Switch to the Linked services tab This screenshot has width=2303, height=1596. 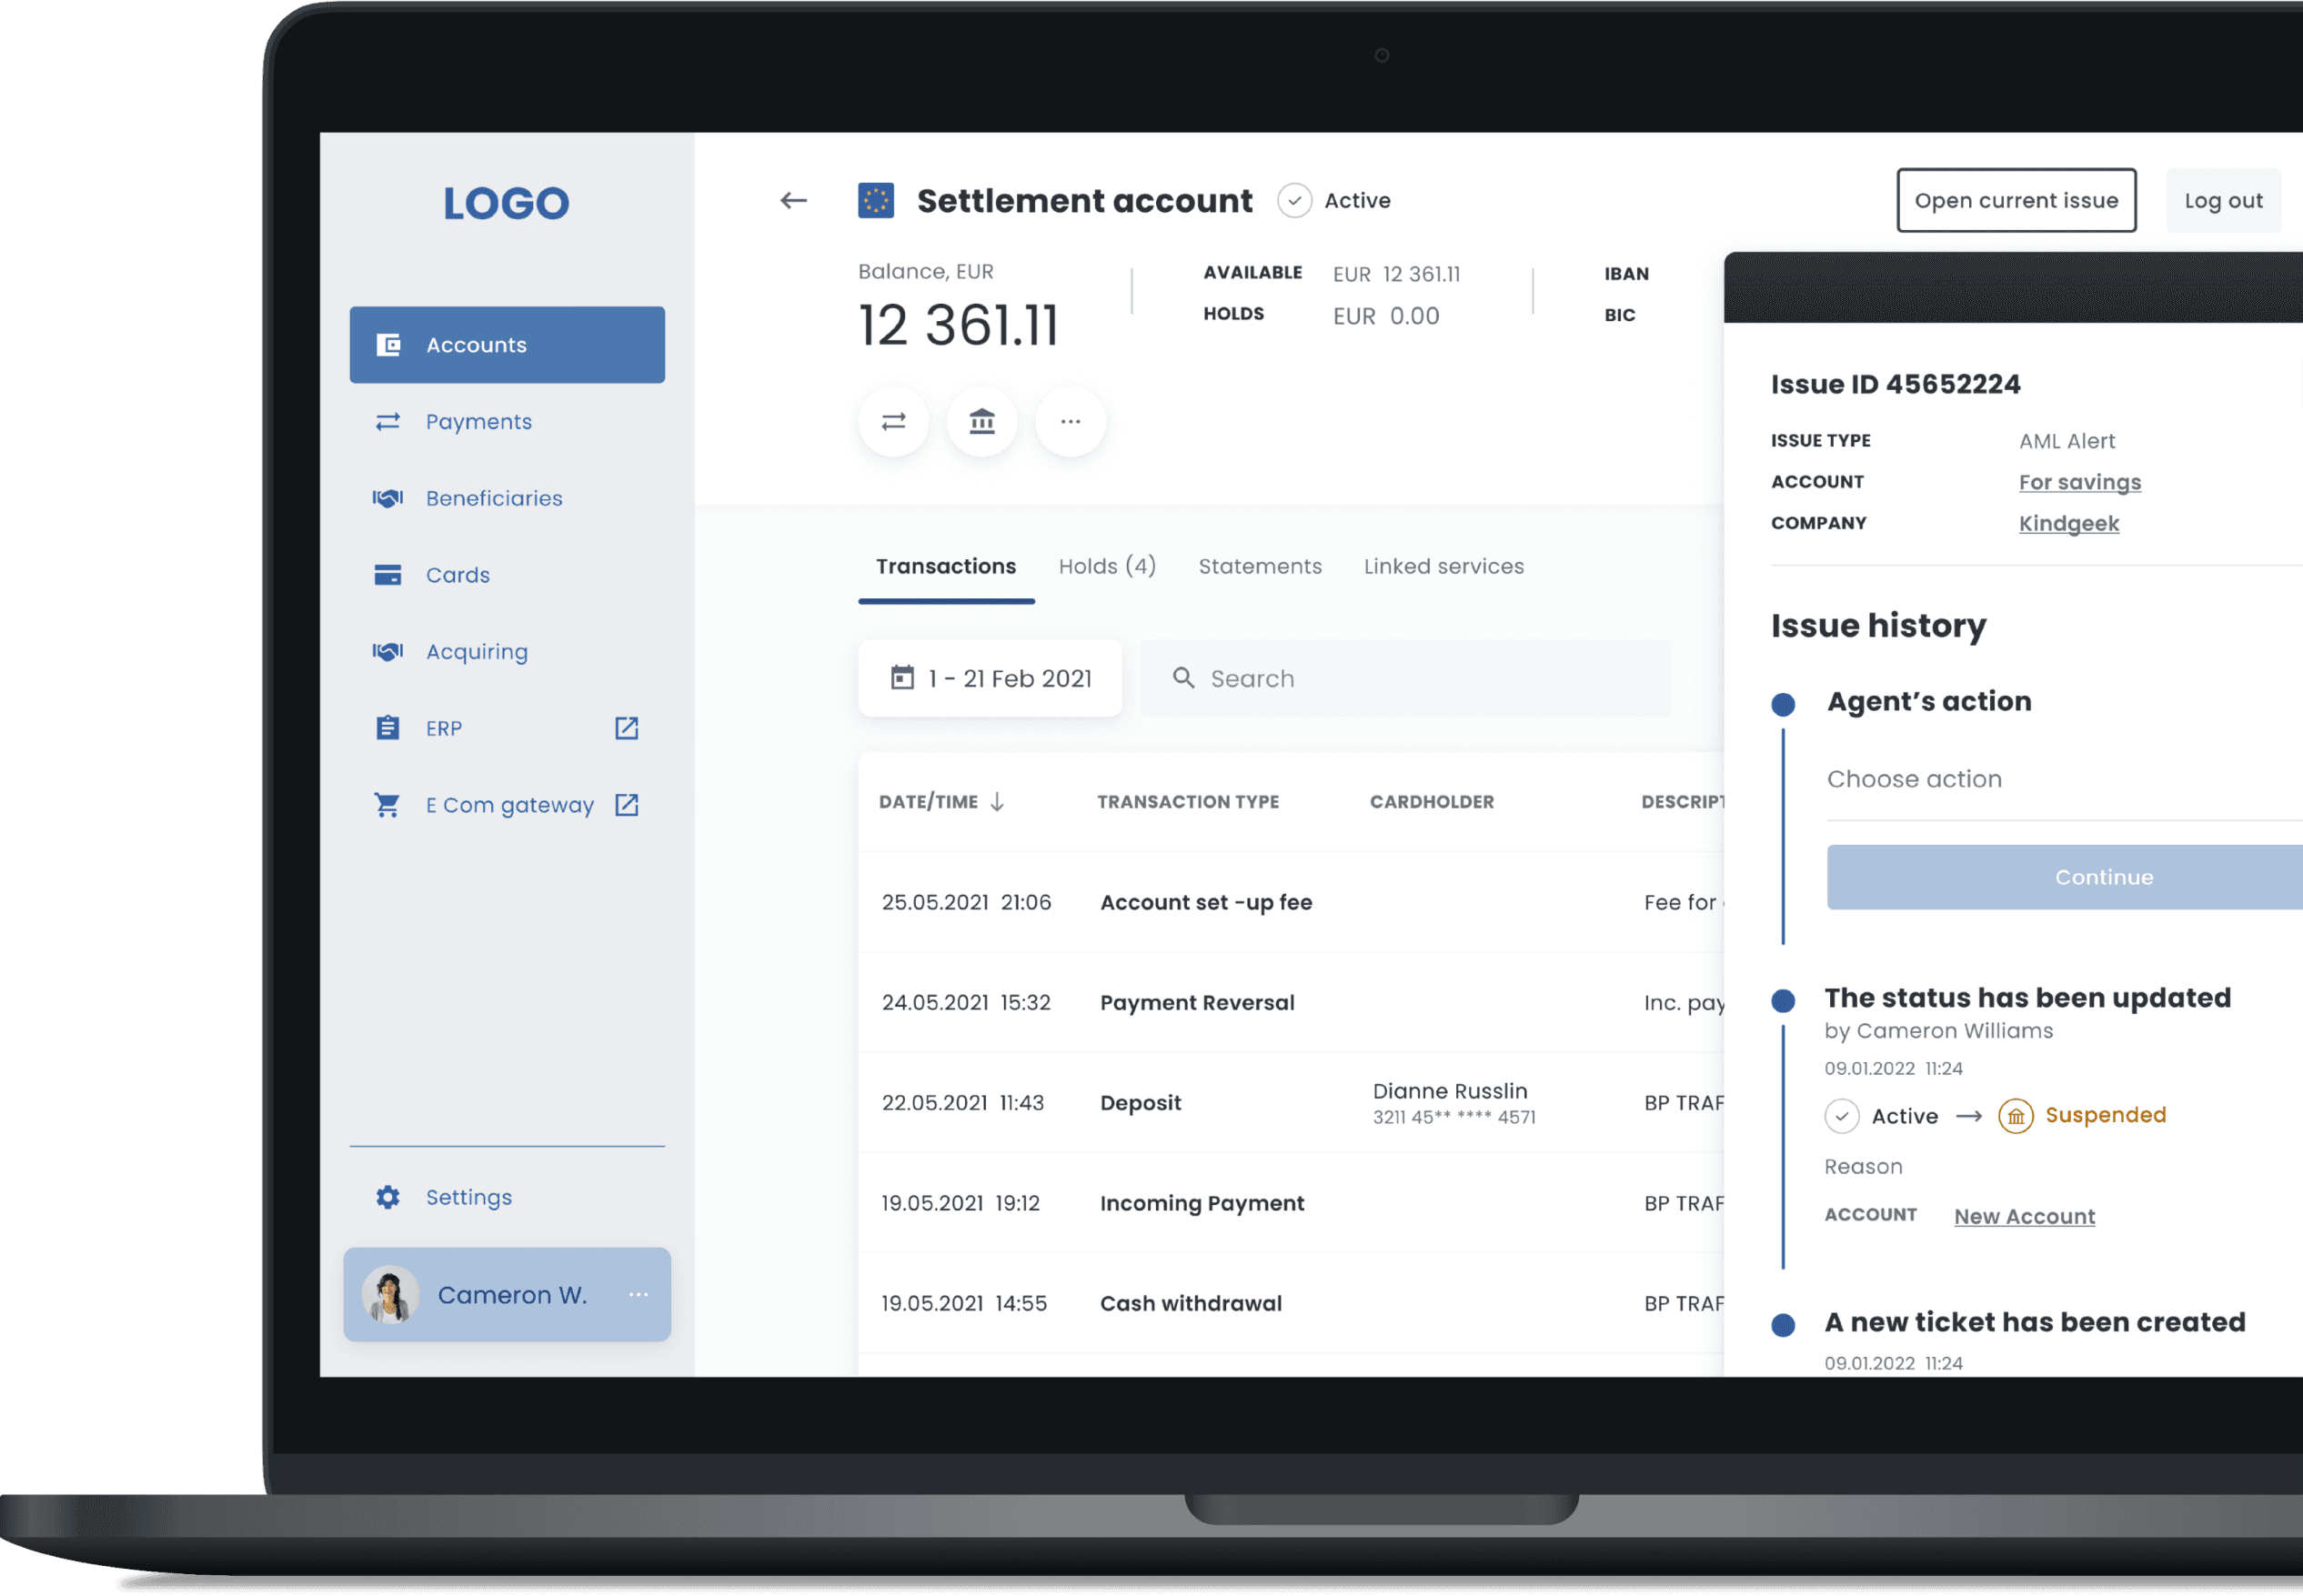1444,566
